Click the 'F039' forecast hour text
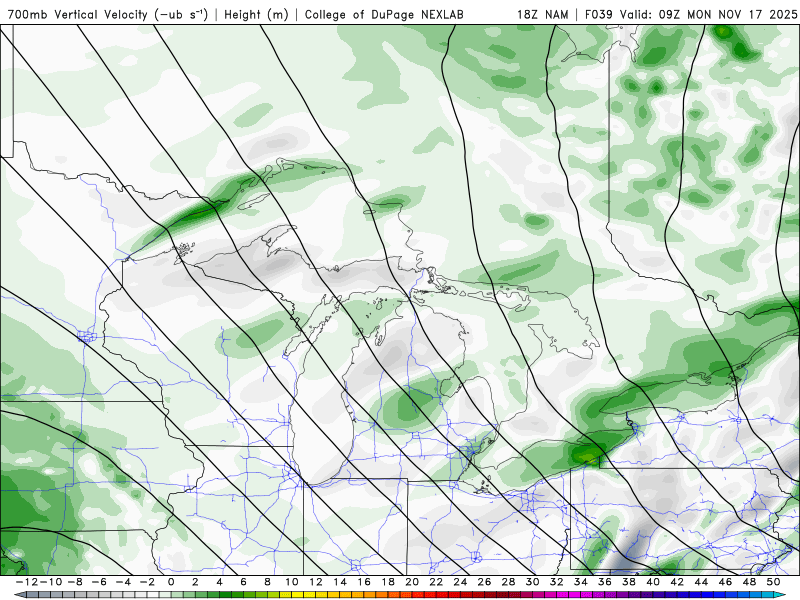Viewport: 800px width, 600px height. (599, 14)
